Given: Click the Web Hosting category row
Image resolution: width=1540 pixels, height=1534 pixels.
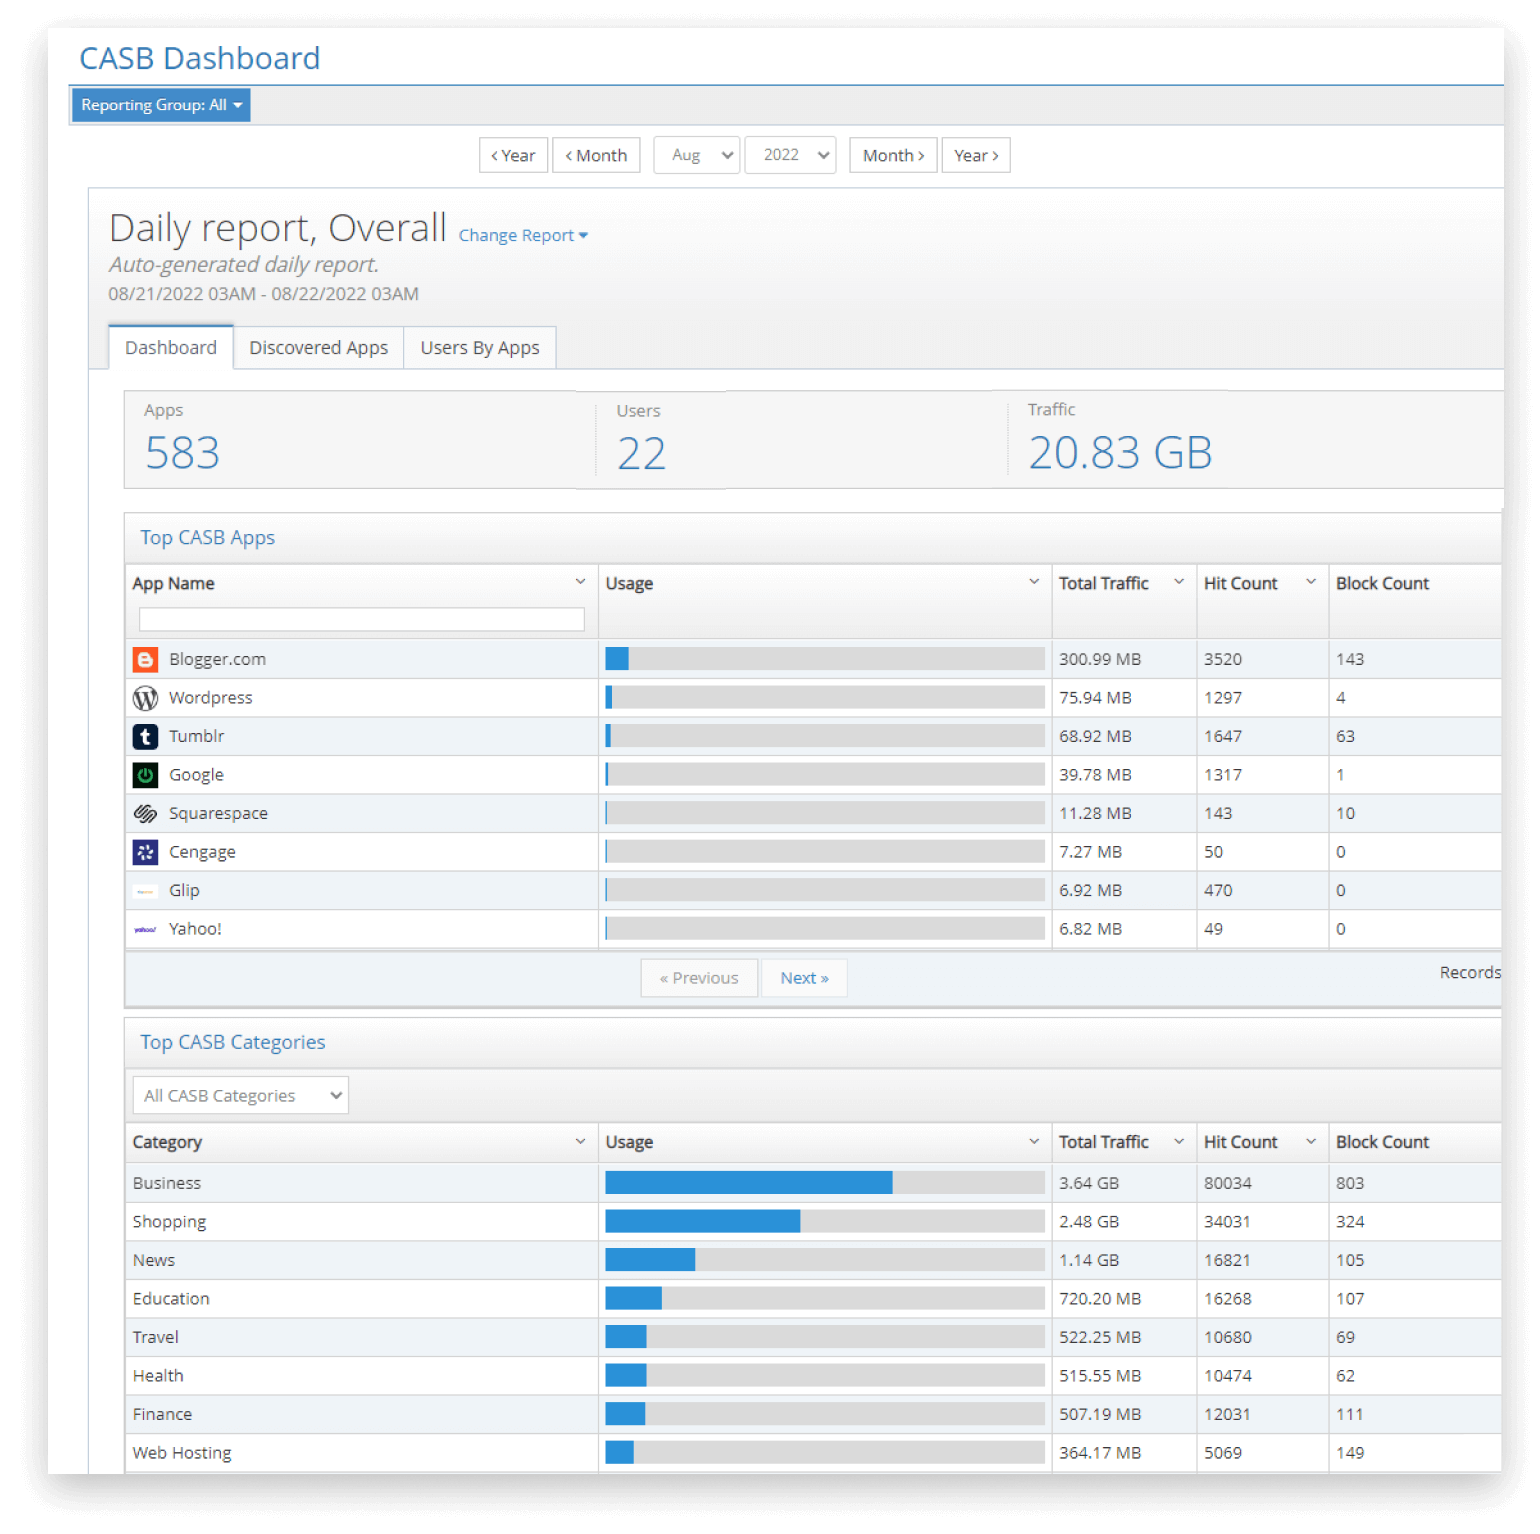Looking at the screenshot, I should point(813,1453).
